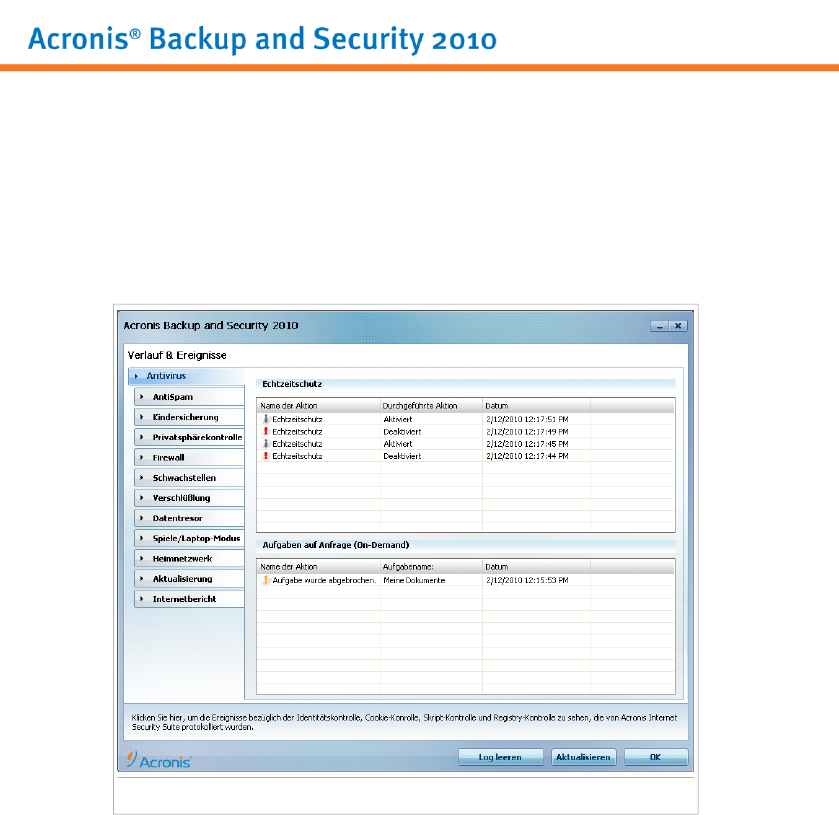Show Firewall events
The image size is (839, 815).
(189, 458)
